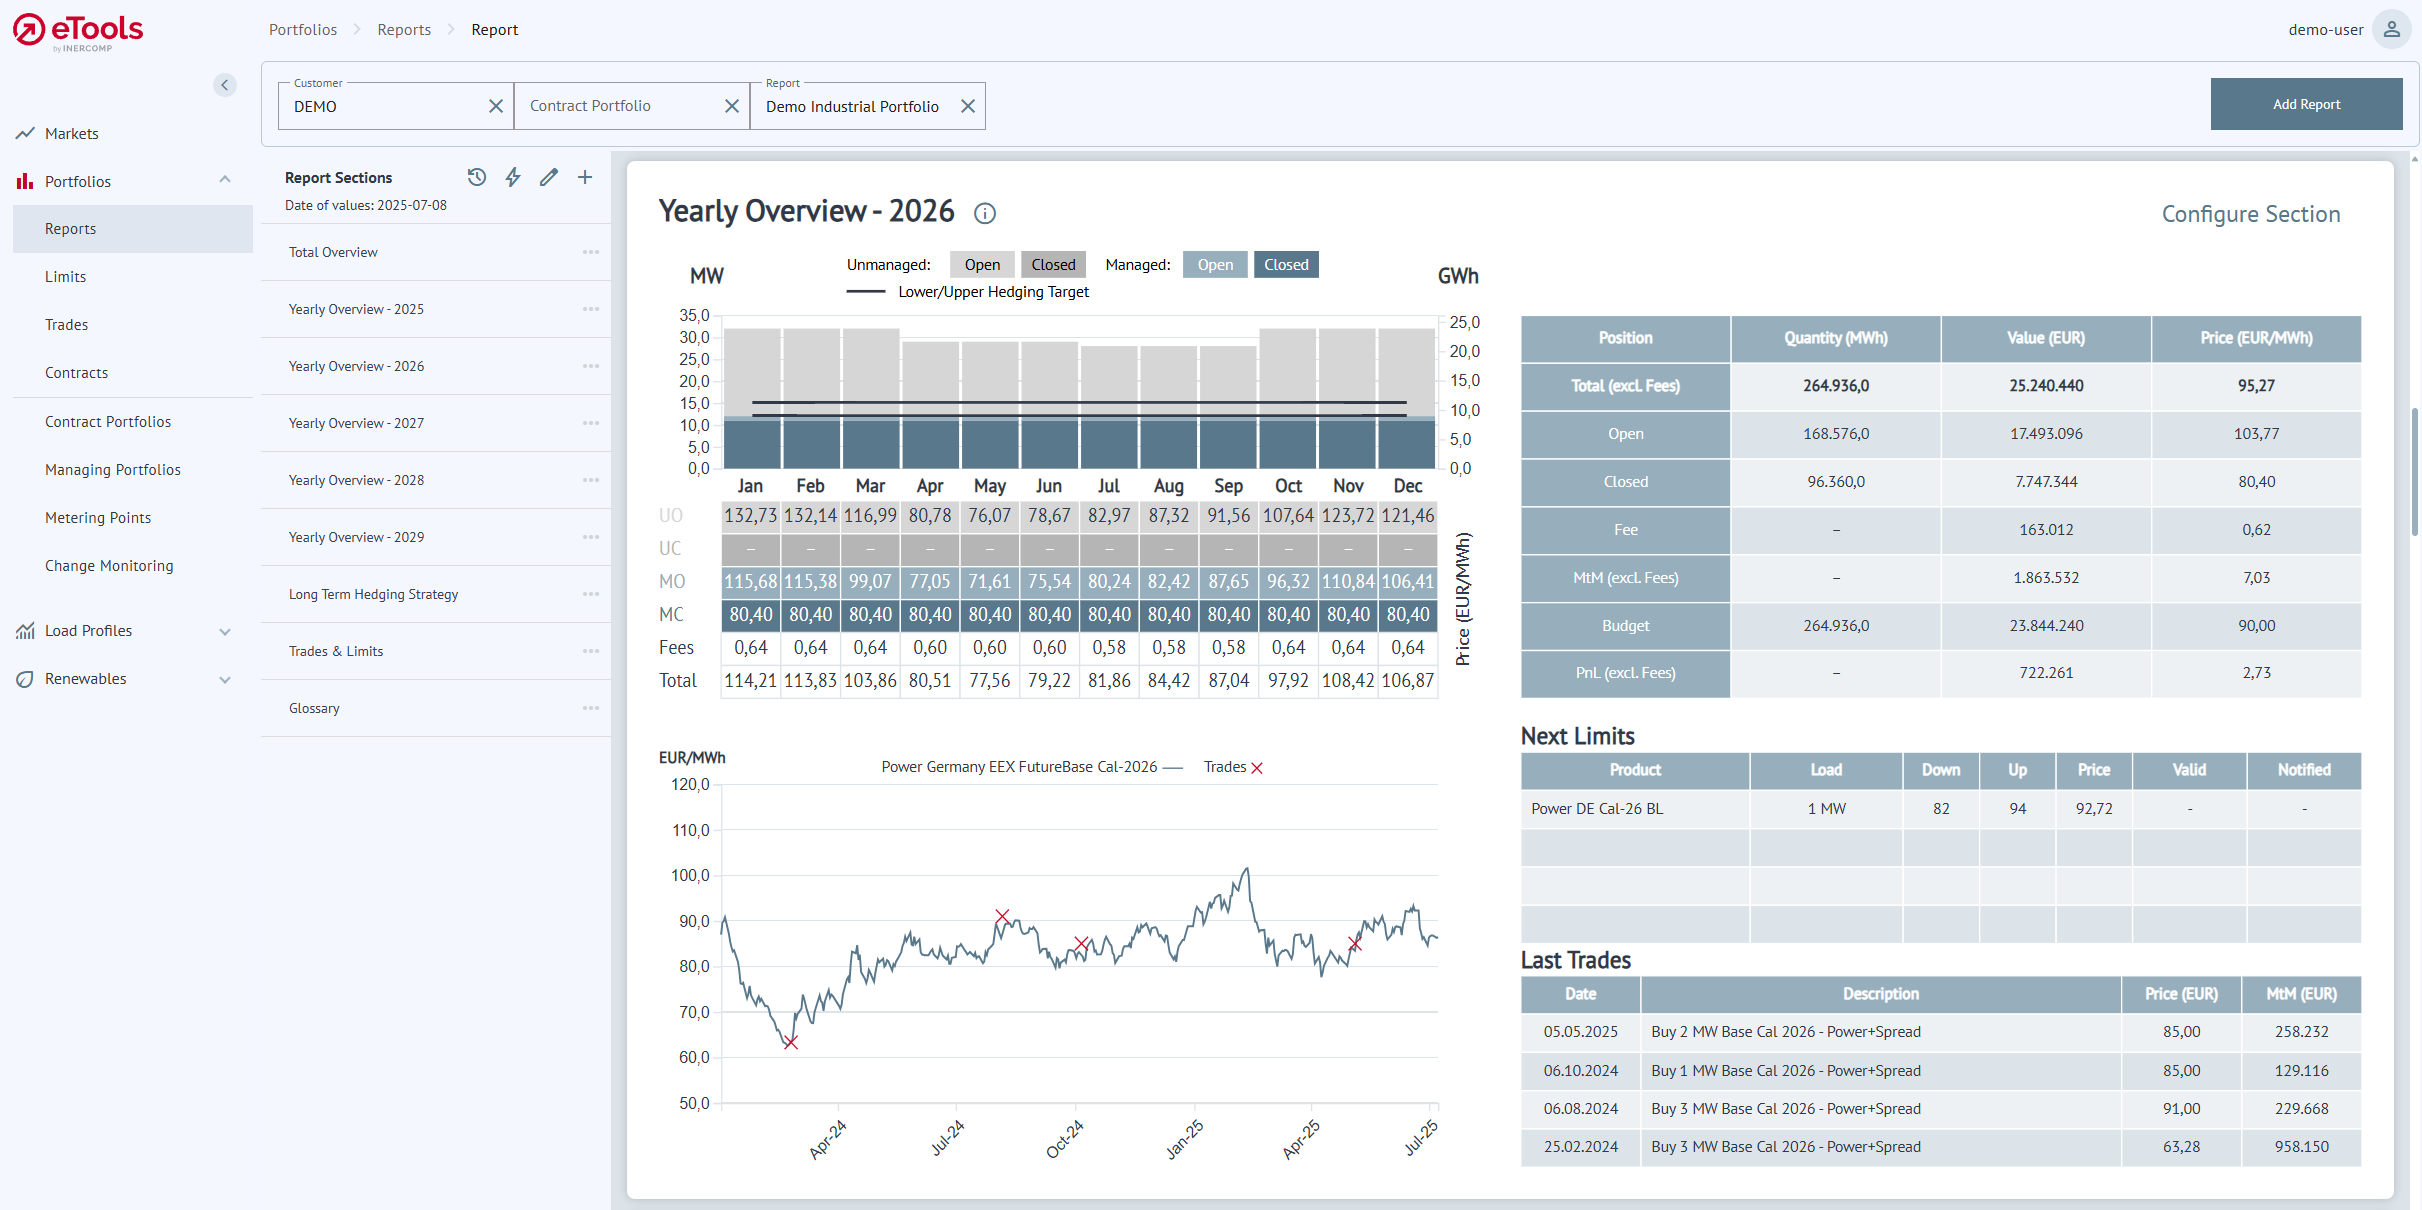The height and width of the screenshot is (1210, 2422).
Task: Open Configure Section link
Action: (2250, 213)
